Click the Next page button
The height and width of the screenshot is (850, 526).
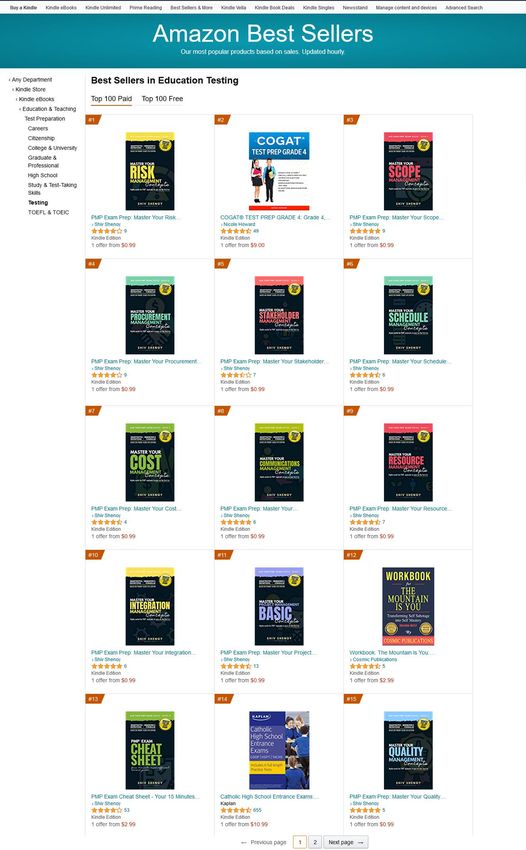pos(346,842)
